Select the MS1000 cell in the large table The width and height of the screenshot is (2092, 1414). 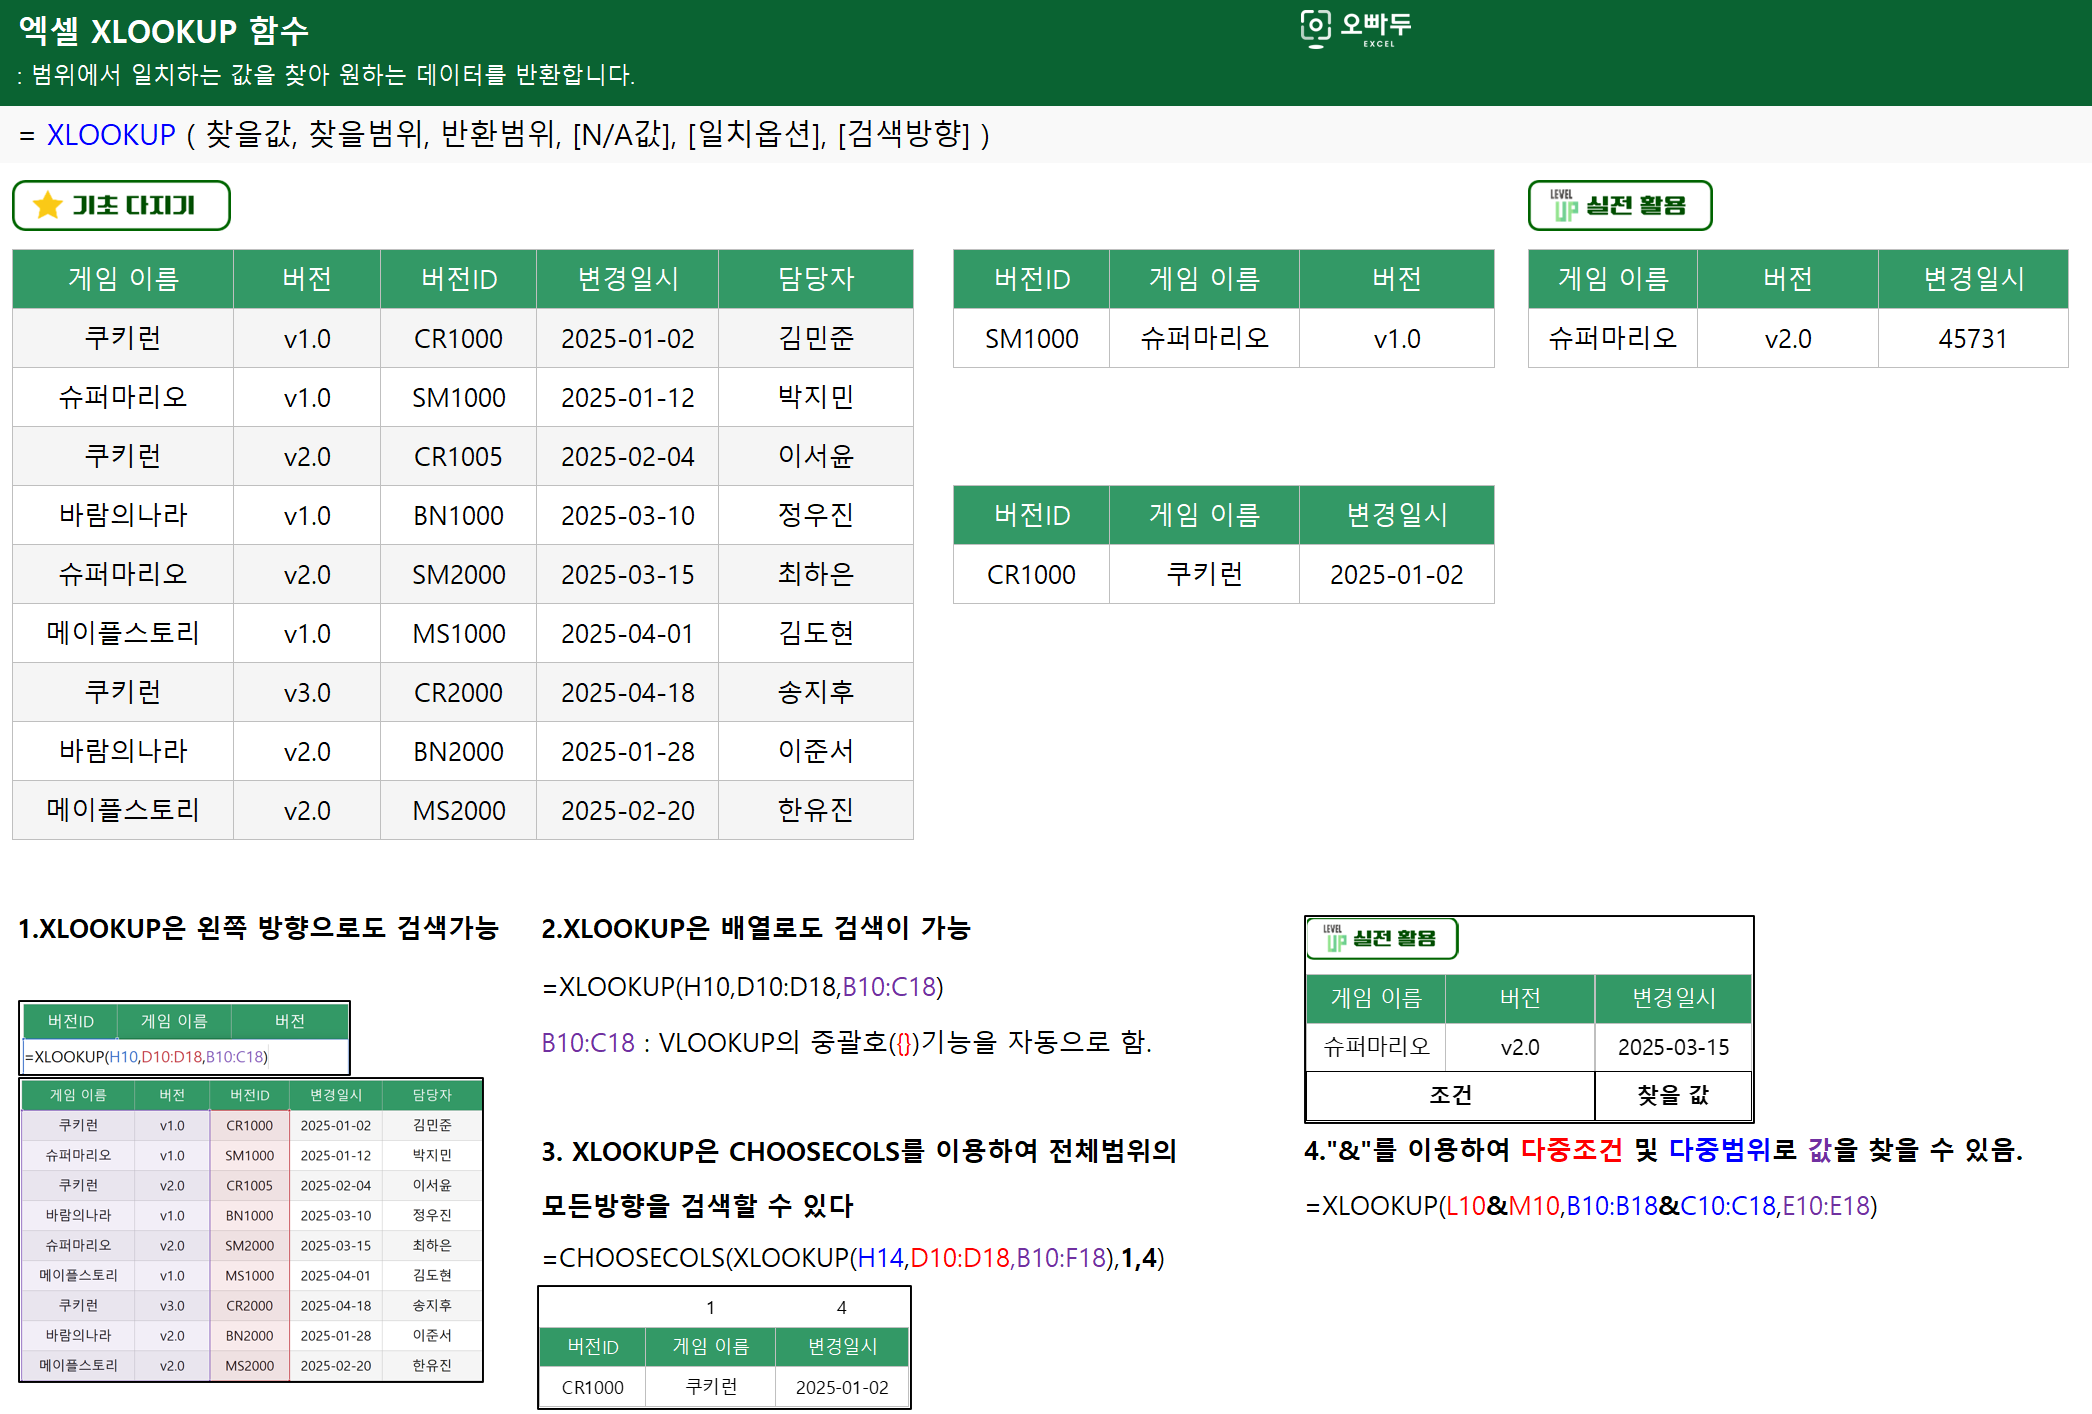[459, 633]
